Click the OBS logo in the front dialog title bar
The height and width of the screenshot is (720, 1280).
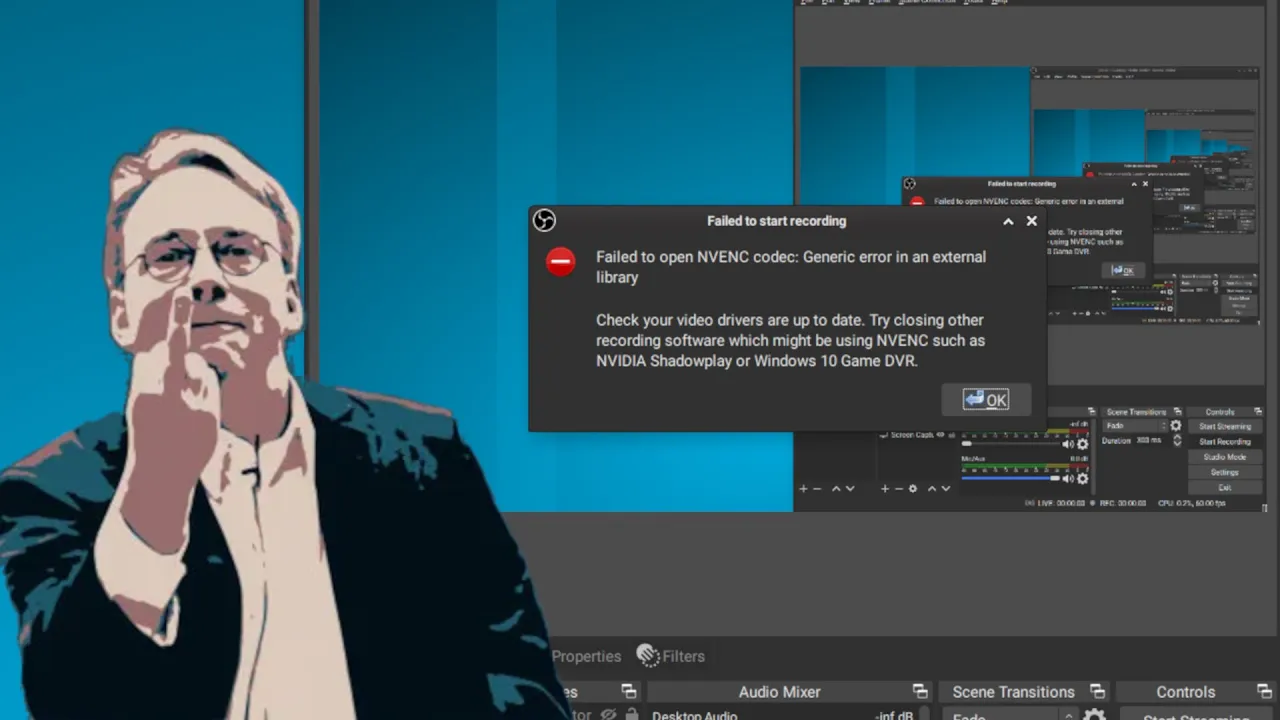click(x=544, y=221)
